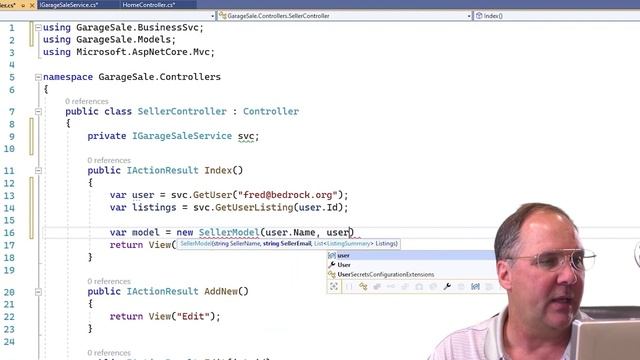Click 'return View(' on line 17
Screen dimensions: 640x360
[142, 245]
